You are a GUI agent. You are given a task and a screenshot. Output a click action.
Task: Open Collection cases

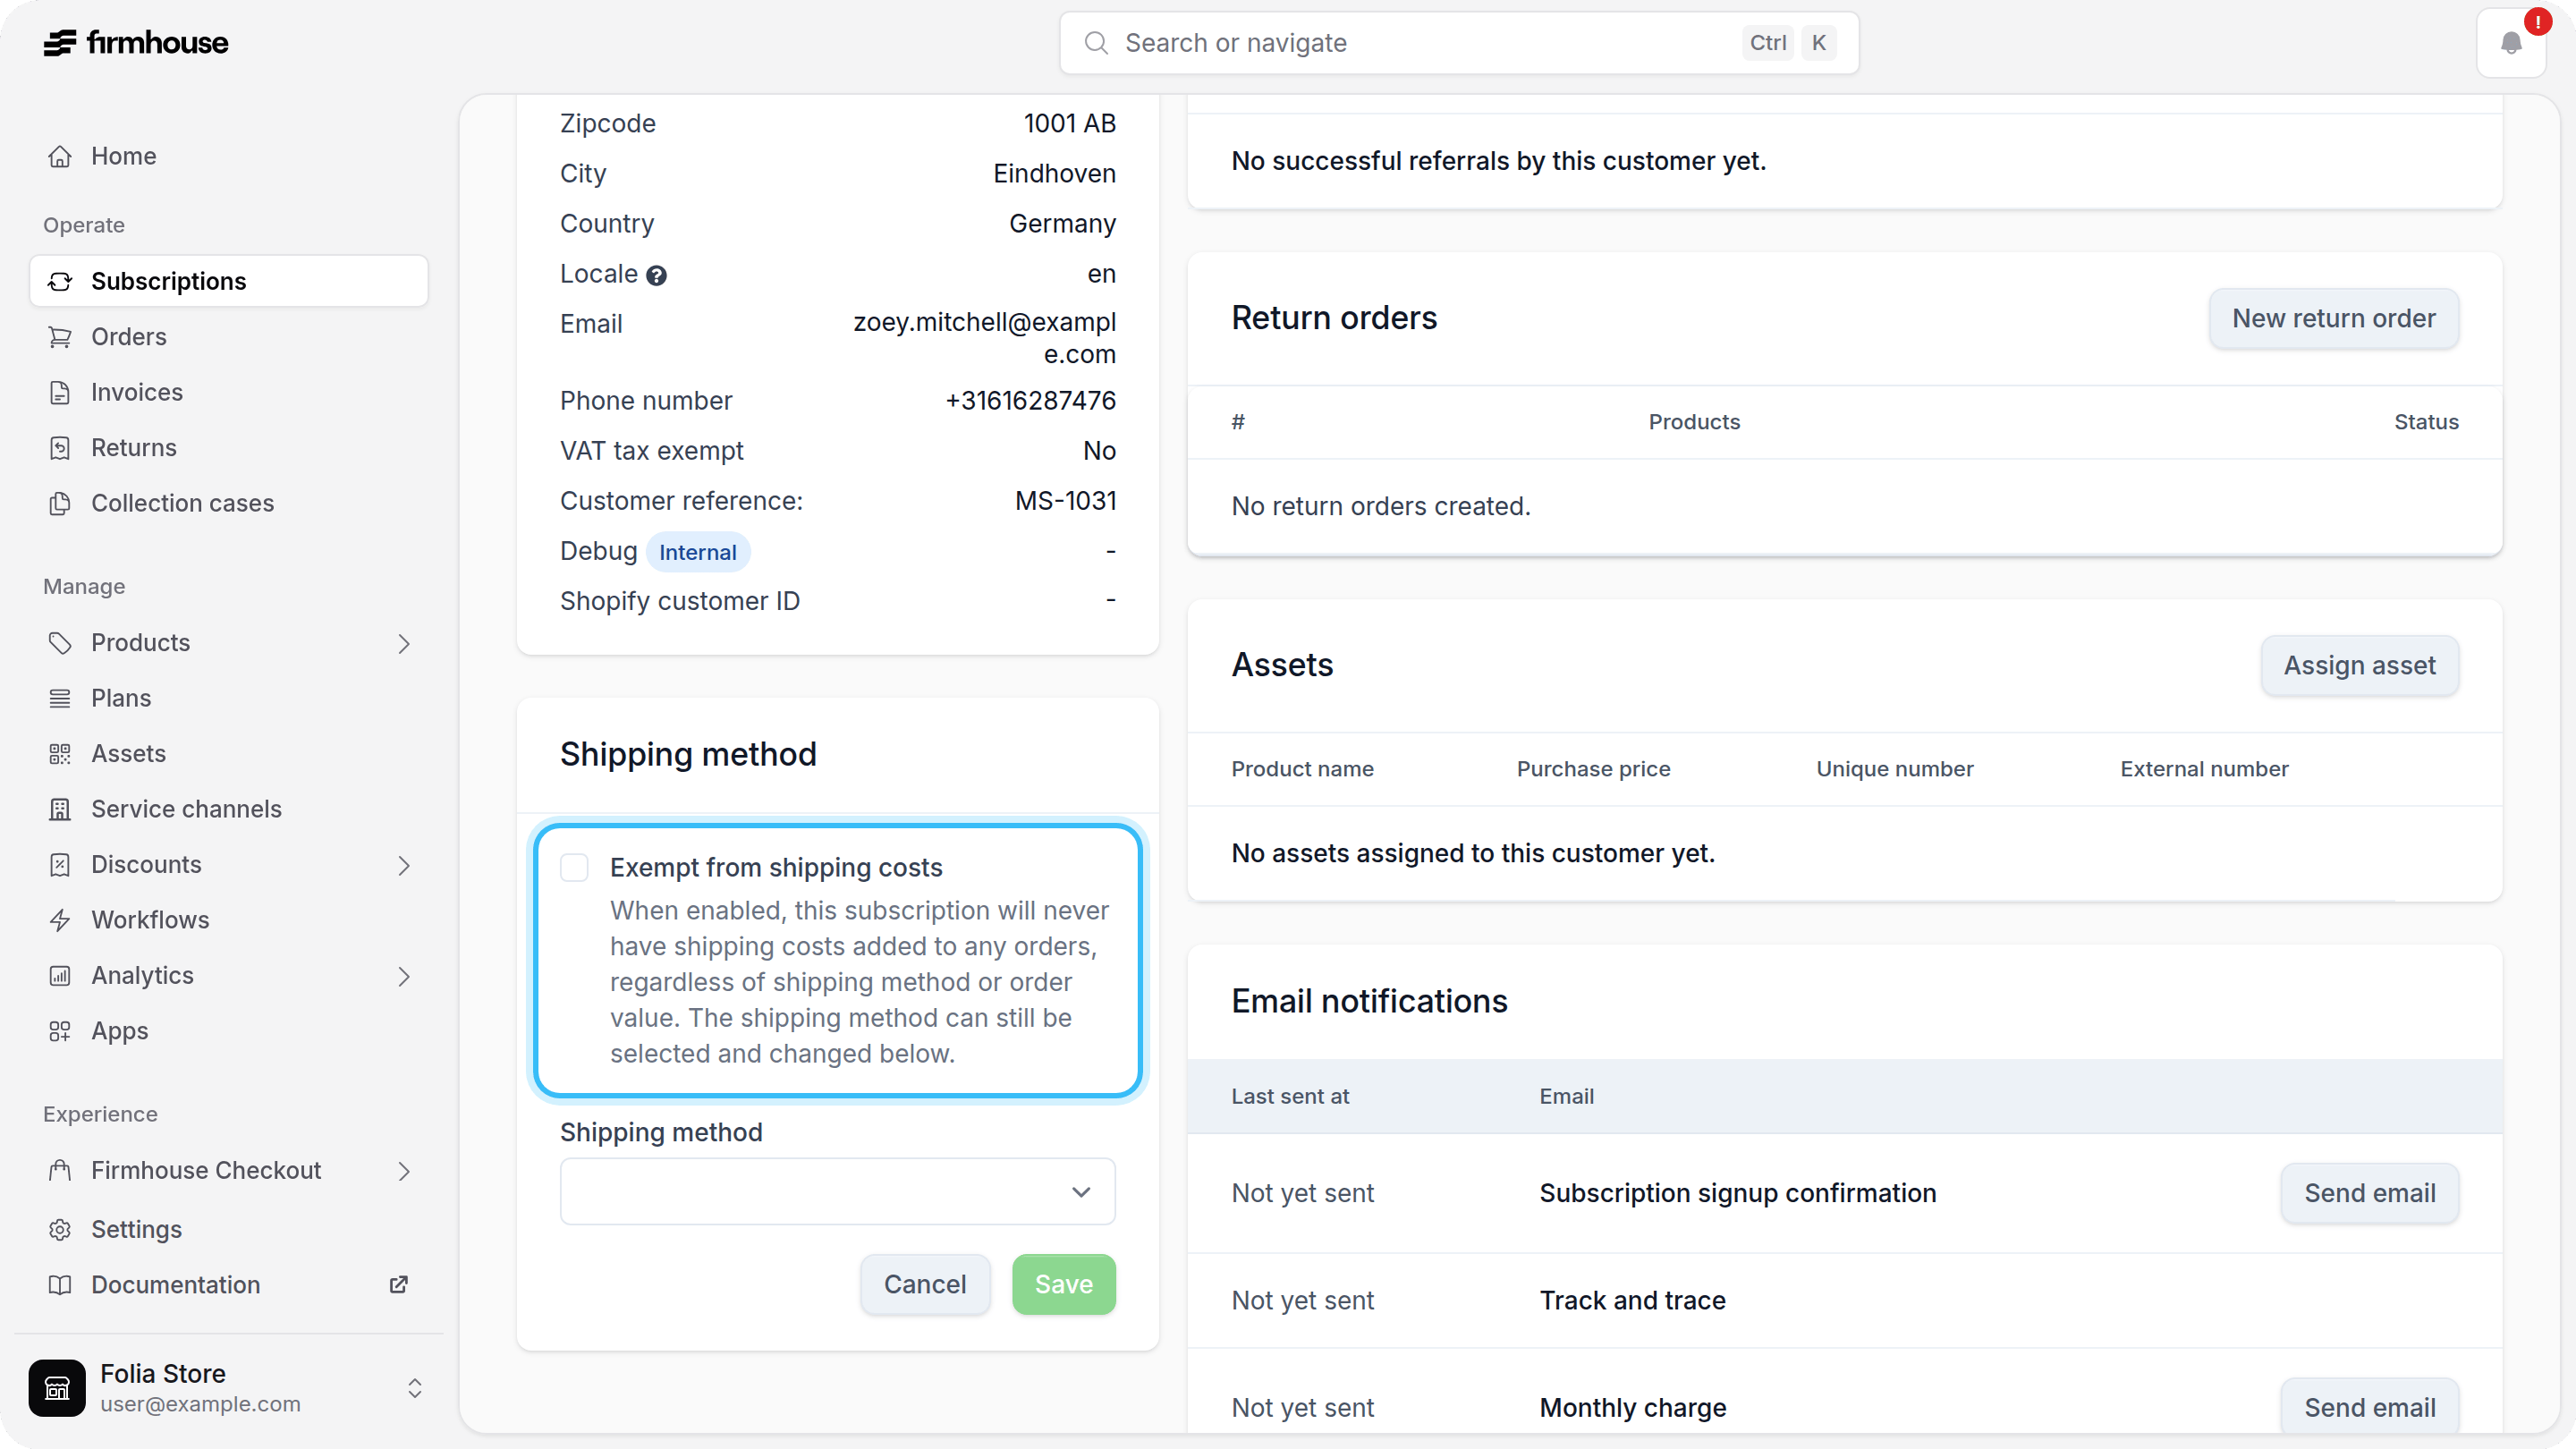(229, 503)
